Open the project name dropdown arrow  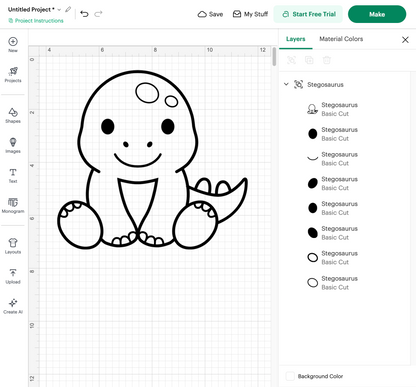click(x=59, y=10)
